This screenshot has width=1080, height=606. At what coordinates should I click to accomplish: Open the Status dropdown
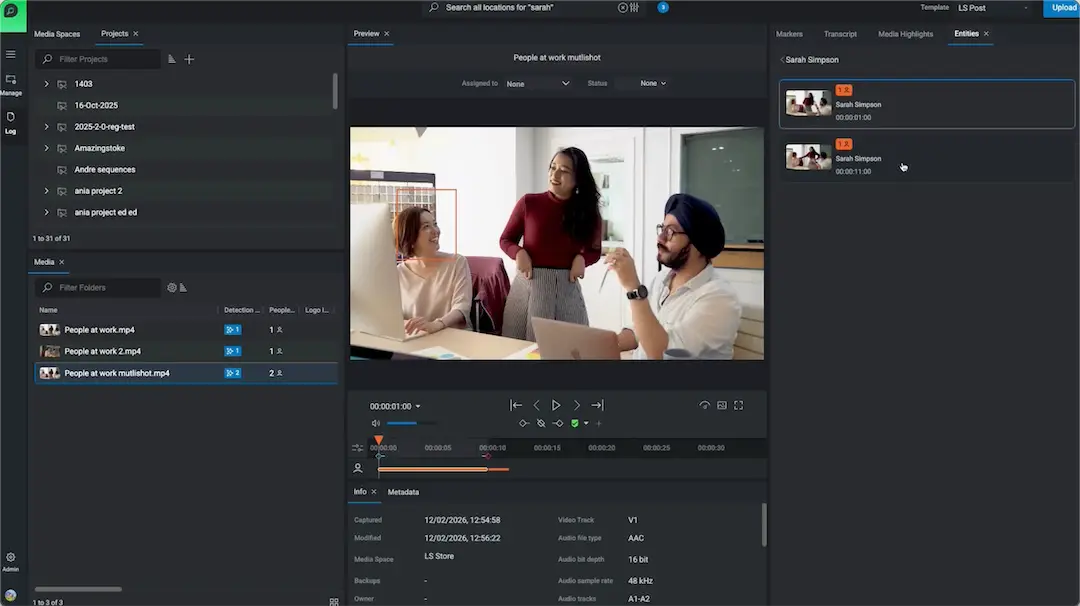tap(653, 84)
